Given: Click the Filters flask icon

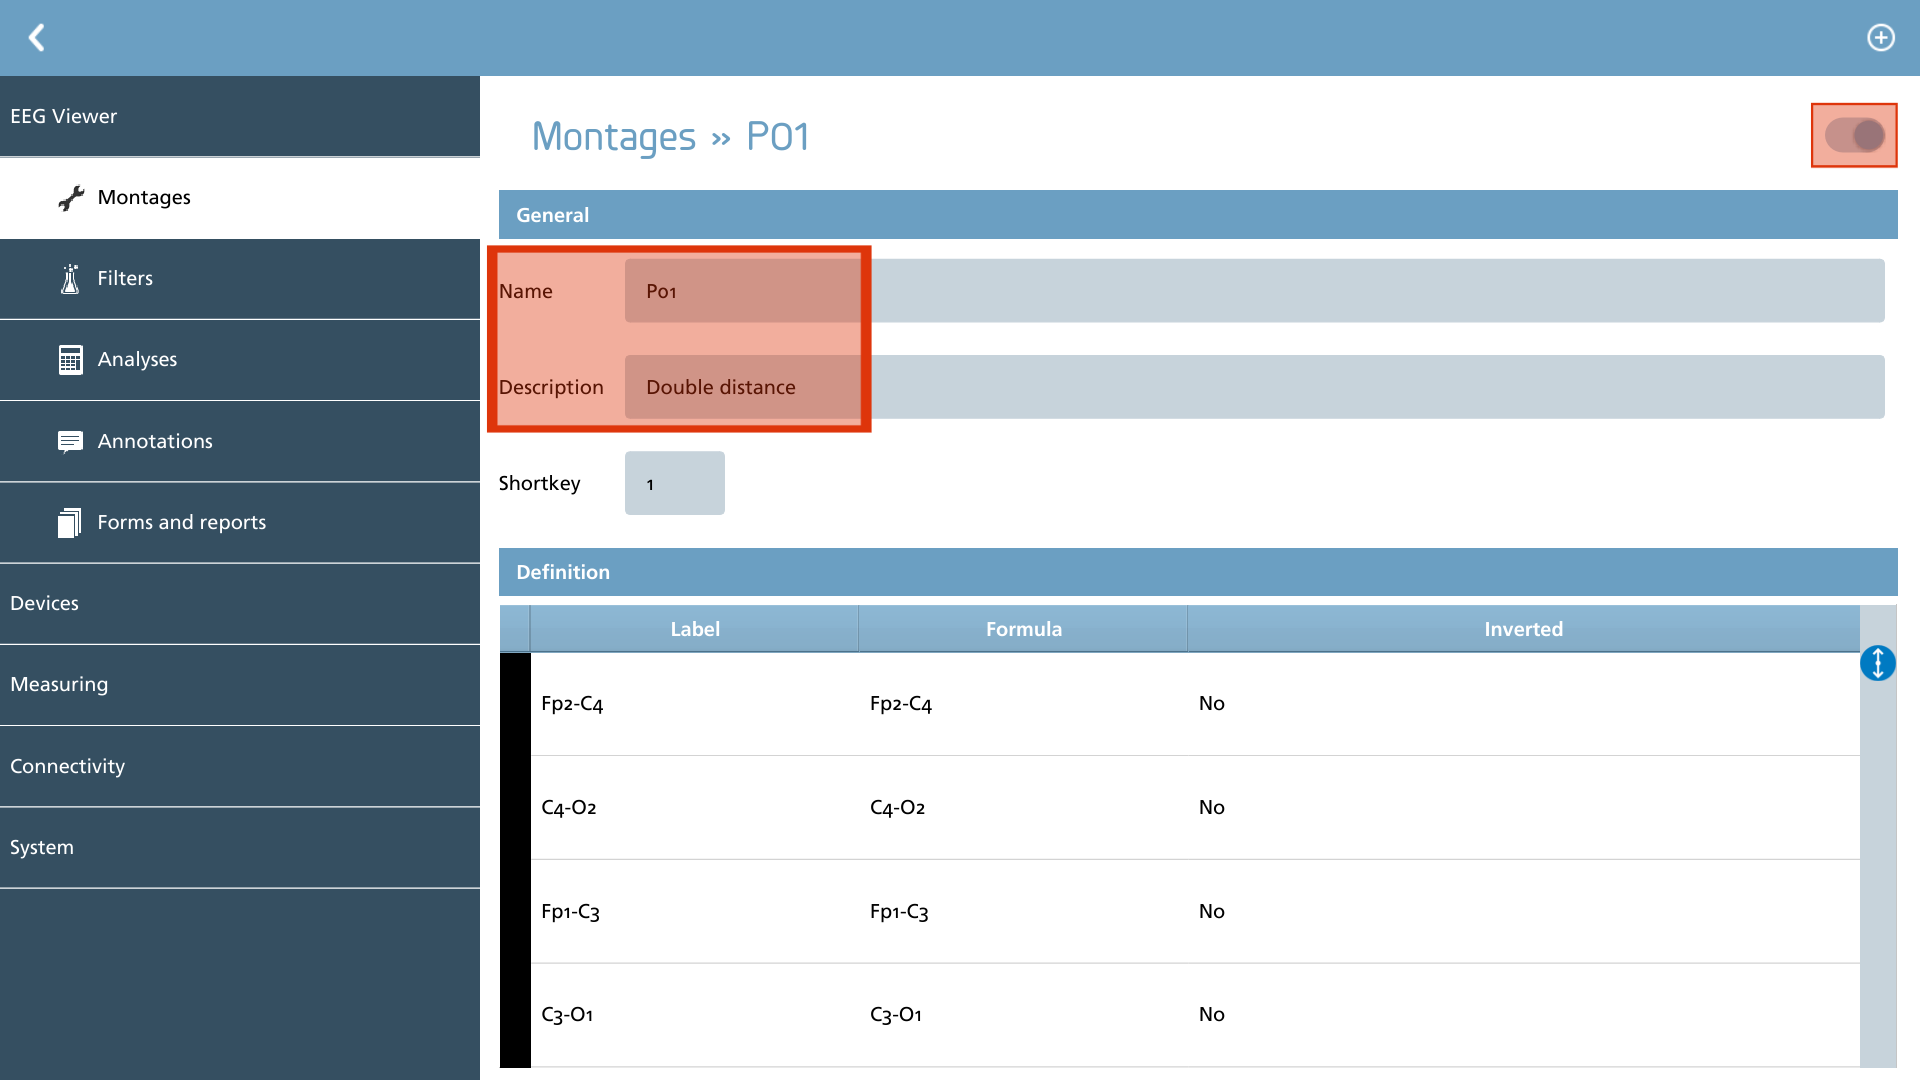Looking at the screenshot, I should [70, 279].
